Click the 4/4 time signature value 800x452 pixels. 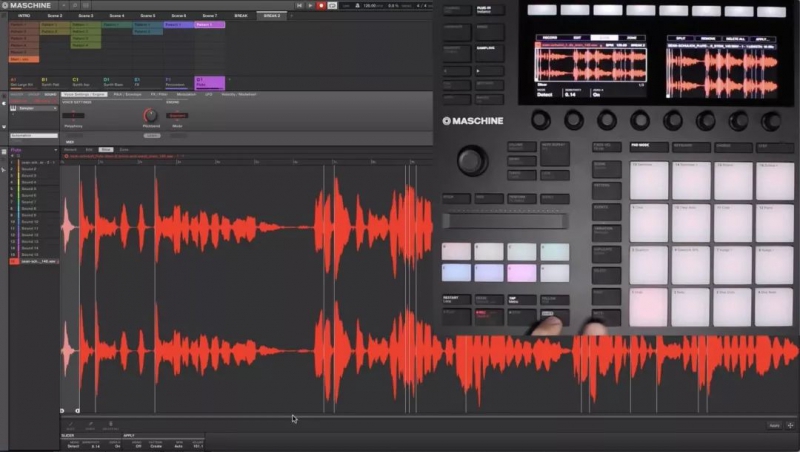click(421, 6)
